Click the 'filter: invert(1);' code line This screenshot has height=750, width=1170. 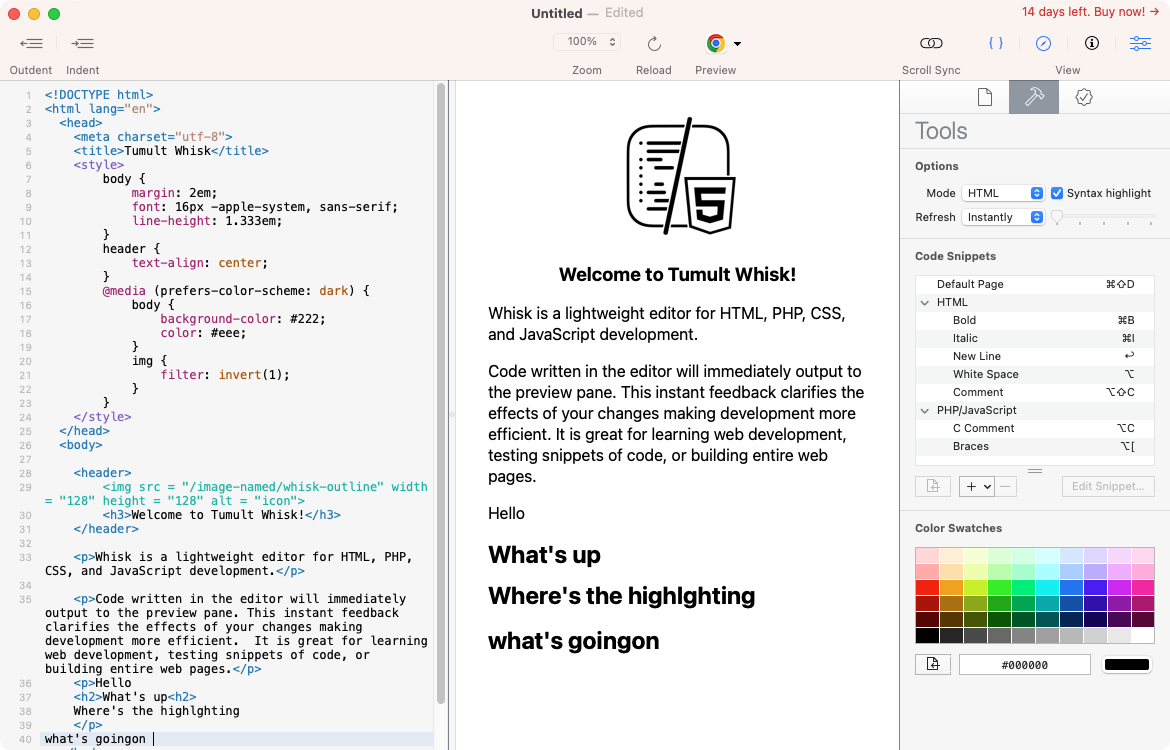[225, 375]
